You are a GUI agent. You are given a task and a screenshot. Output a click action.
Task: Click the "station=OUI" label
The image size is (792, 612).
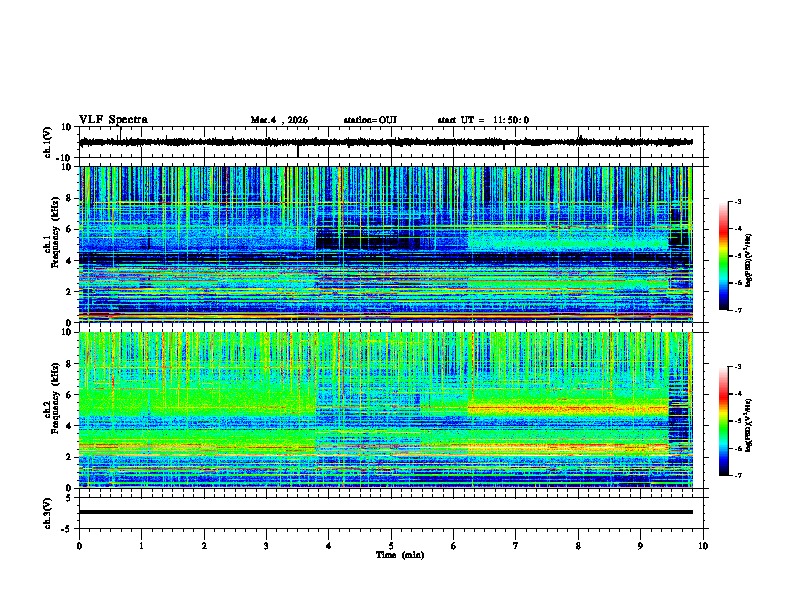(370, 120)
